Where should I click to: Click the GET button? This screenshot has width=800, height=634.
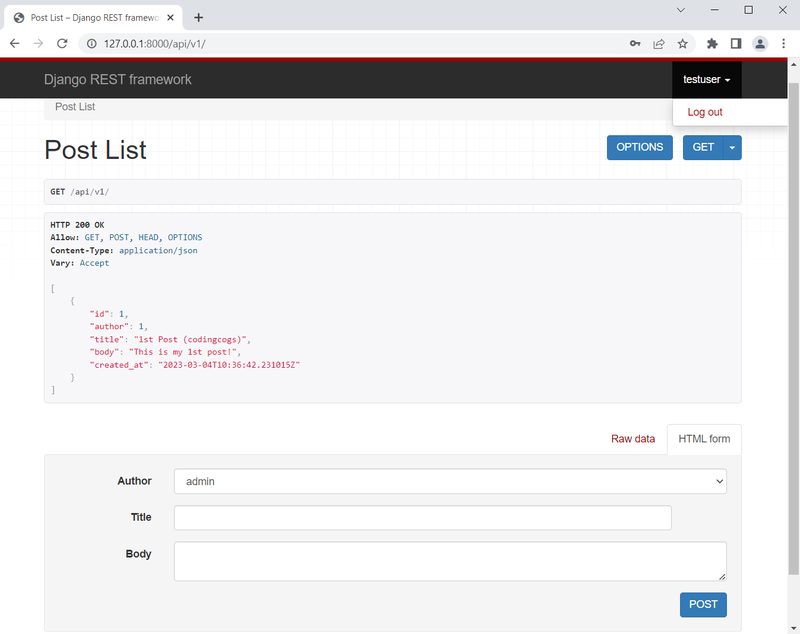[703, 147]
